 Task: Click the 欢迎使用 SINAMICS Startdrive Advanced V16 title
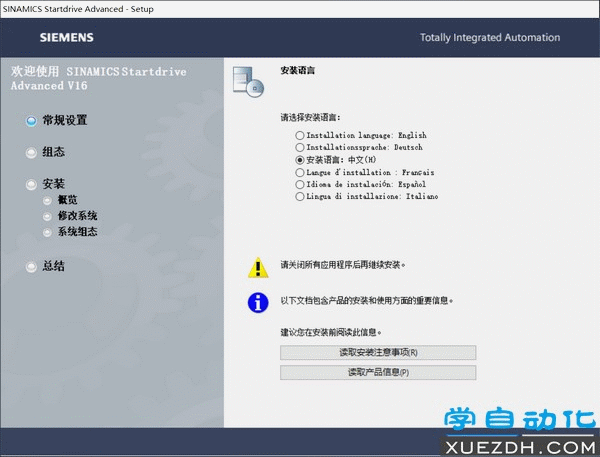click(x=99, y=78)
